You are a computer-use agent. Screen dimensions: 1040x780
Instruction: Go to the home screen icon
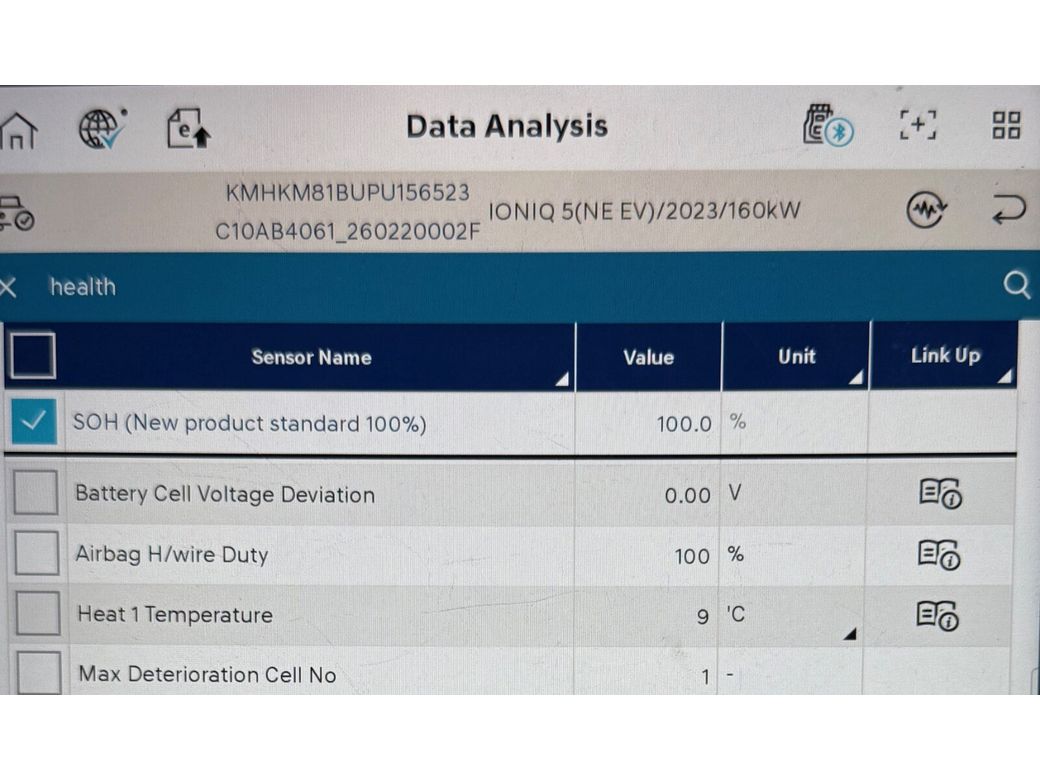(18, 129)
